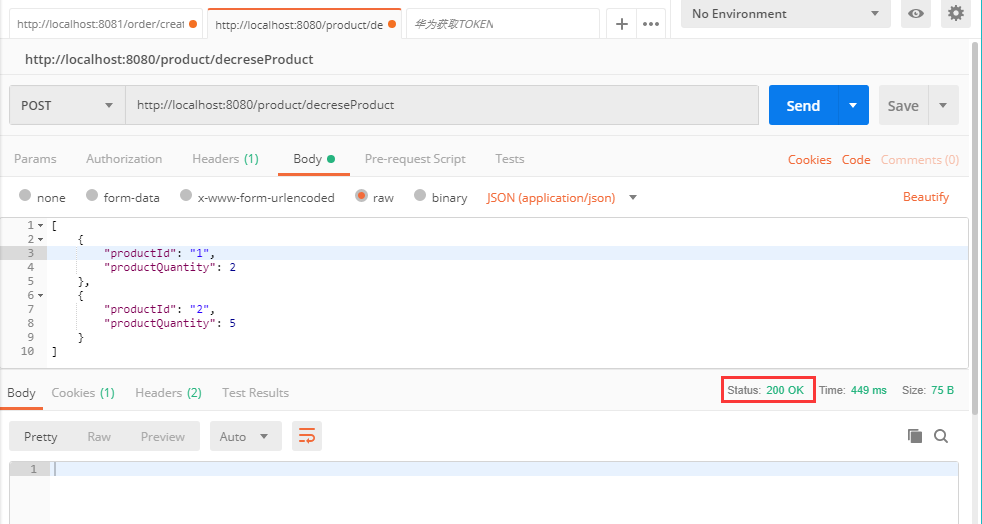Open the POST method dropdown
Image resolution: width=982 pixels, height=524 pixels.
click(67, 105)
